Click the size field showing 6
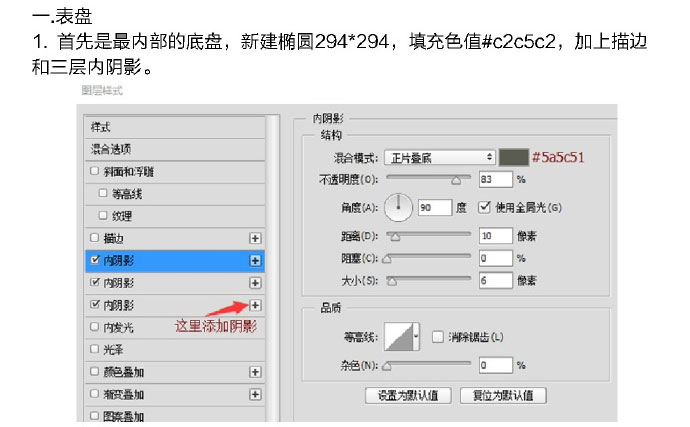This screenshot has height=427, width=690. coord(496,280)
